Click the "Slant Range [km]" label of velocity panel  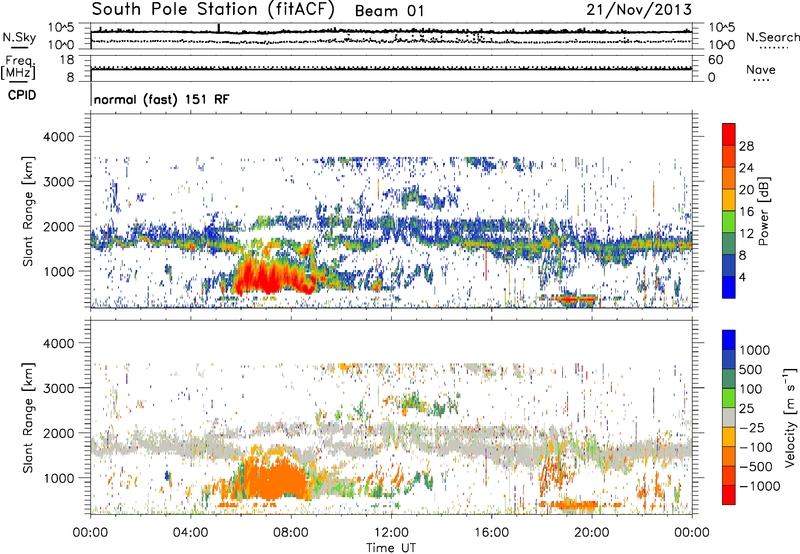28,418
